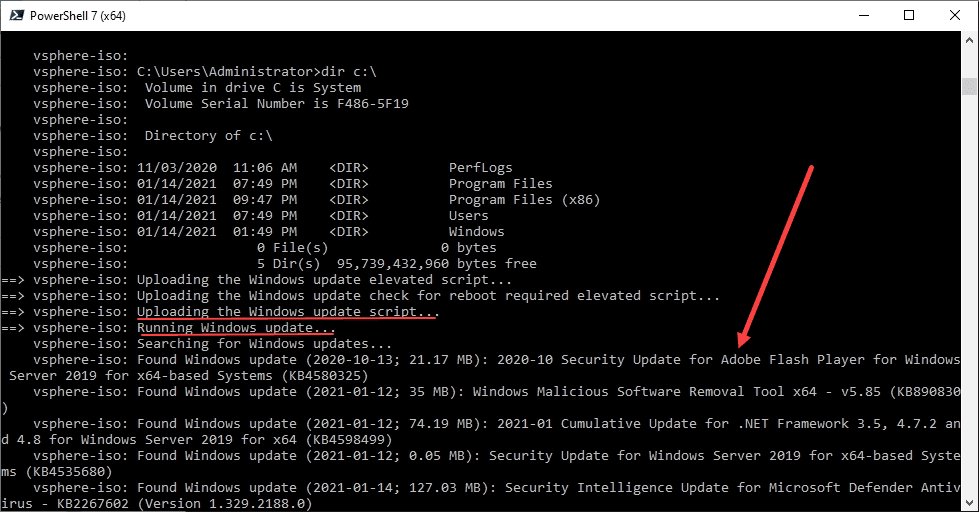Click the '(KB4580325)' text

coord(324,376)
